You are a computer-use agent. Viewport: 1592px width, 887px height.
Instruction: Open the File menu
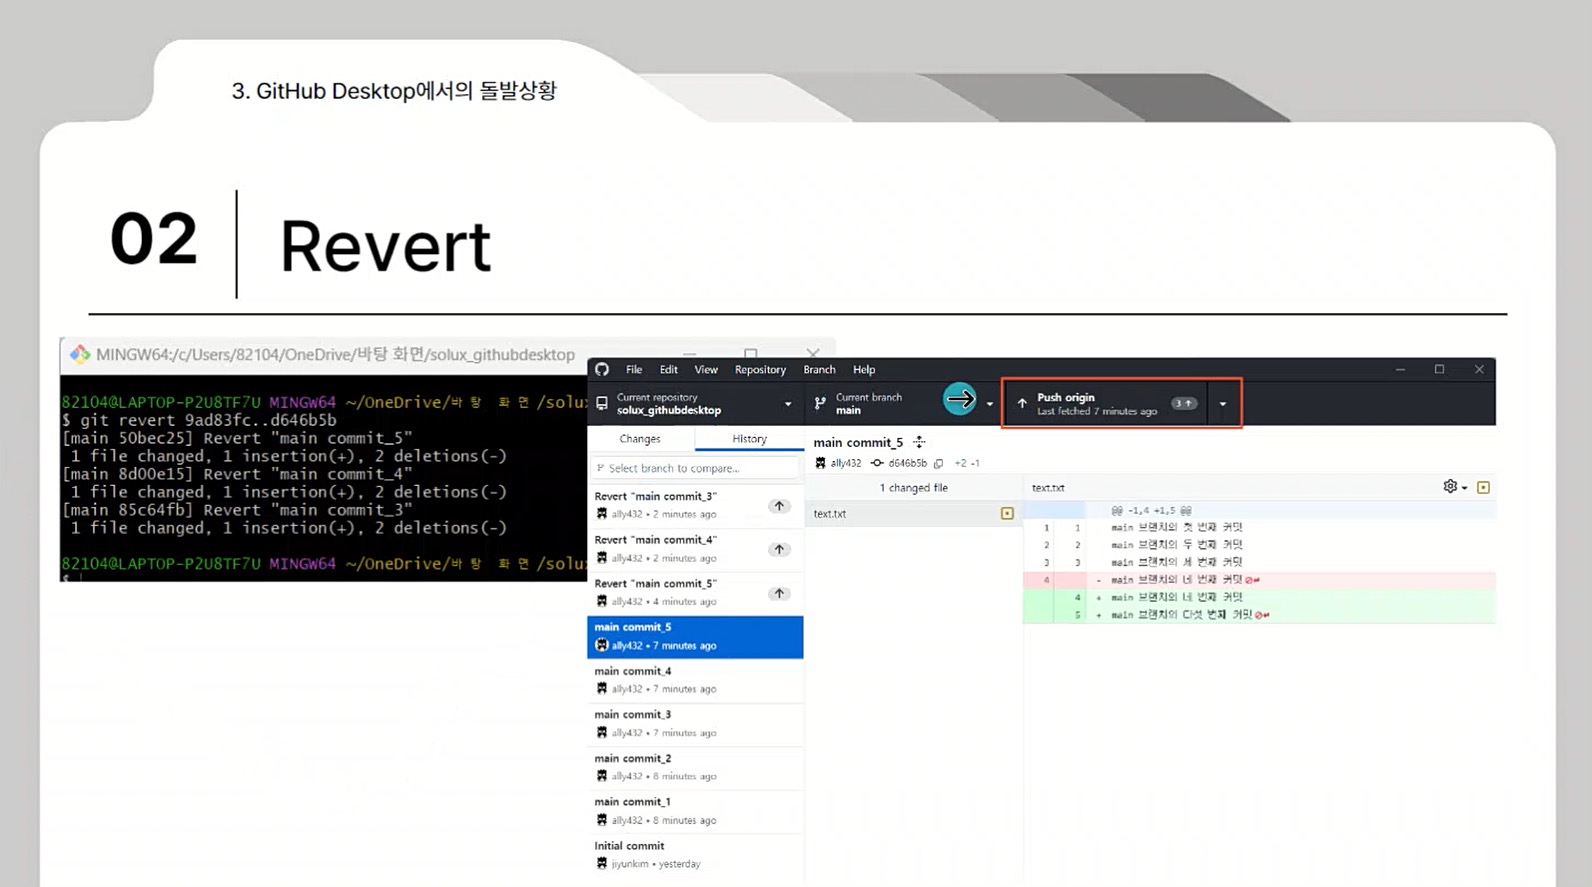(634, 369)
